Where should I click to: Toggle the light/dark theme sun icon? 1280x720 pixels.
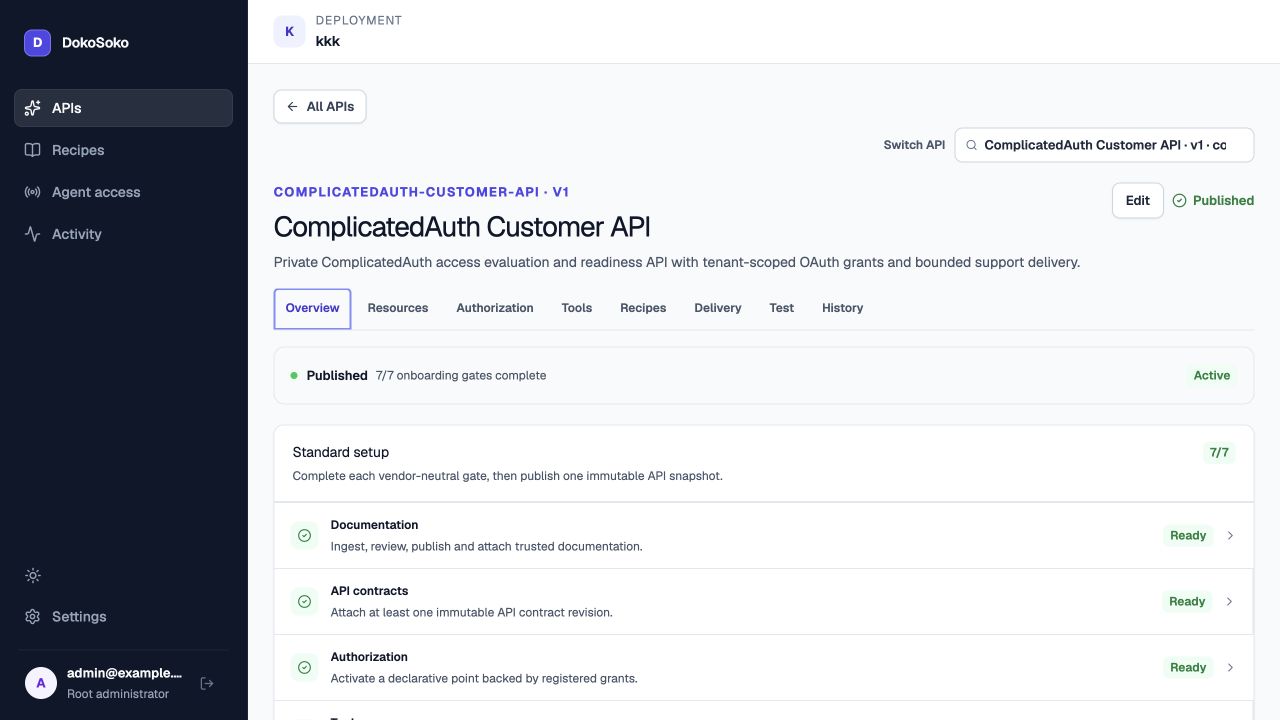click(x=33, y=575)
